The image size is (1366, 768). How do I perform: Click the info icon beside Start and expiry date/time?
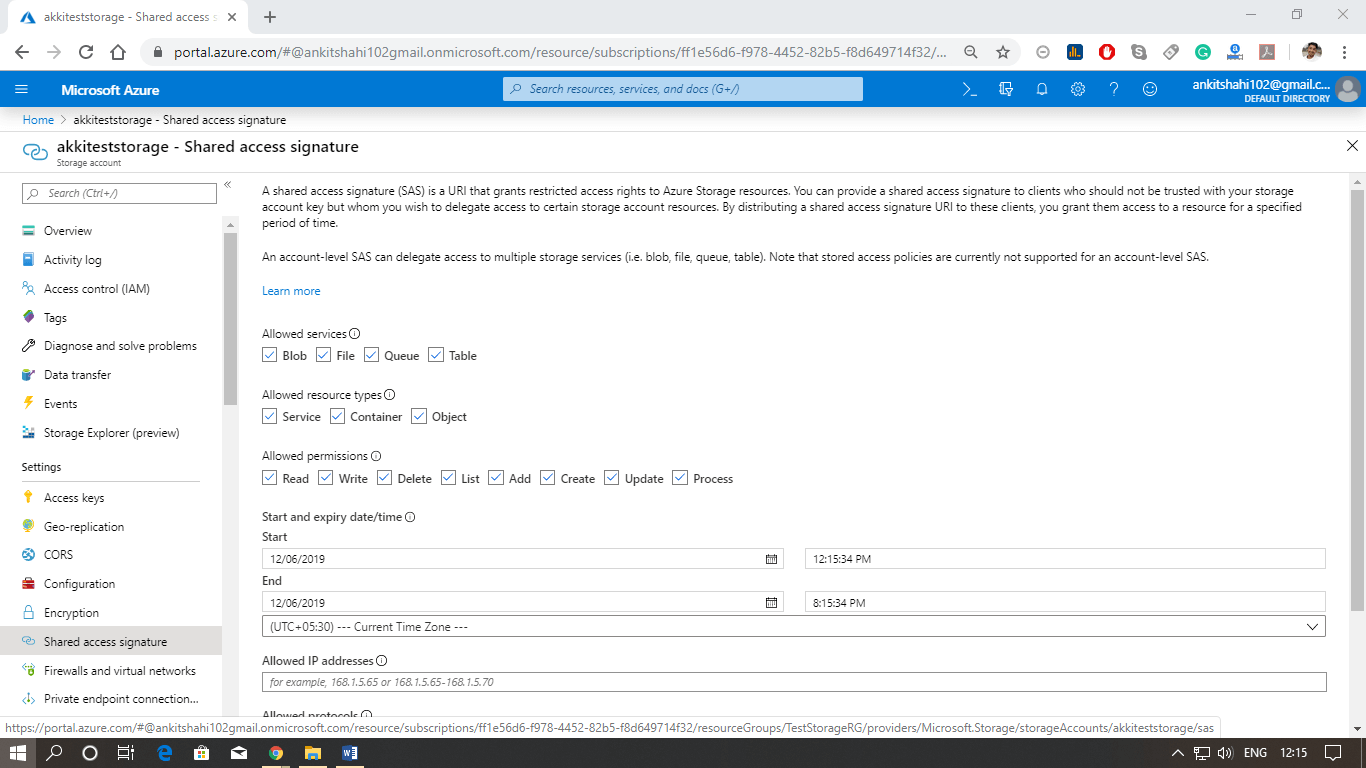(x=410, y=517)
